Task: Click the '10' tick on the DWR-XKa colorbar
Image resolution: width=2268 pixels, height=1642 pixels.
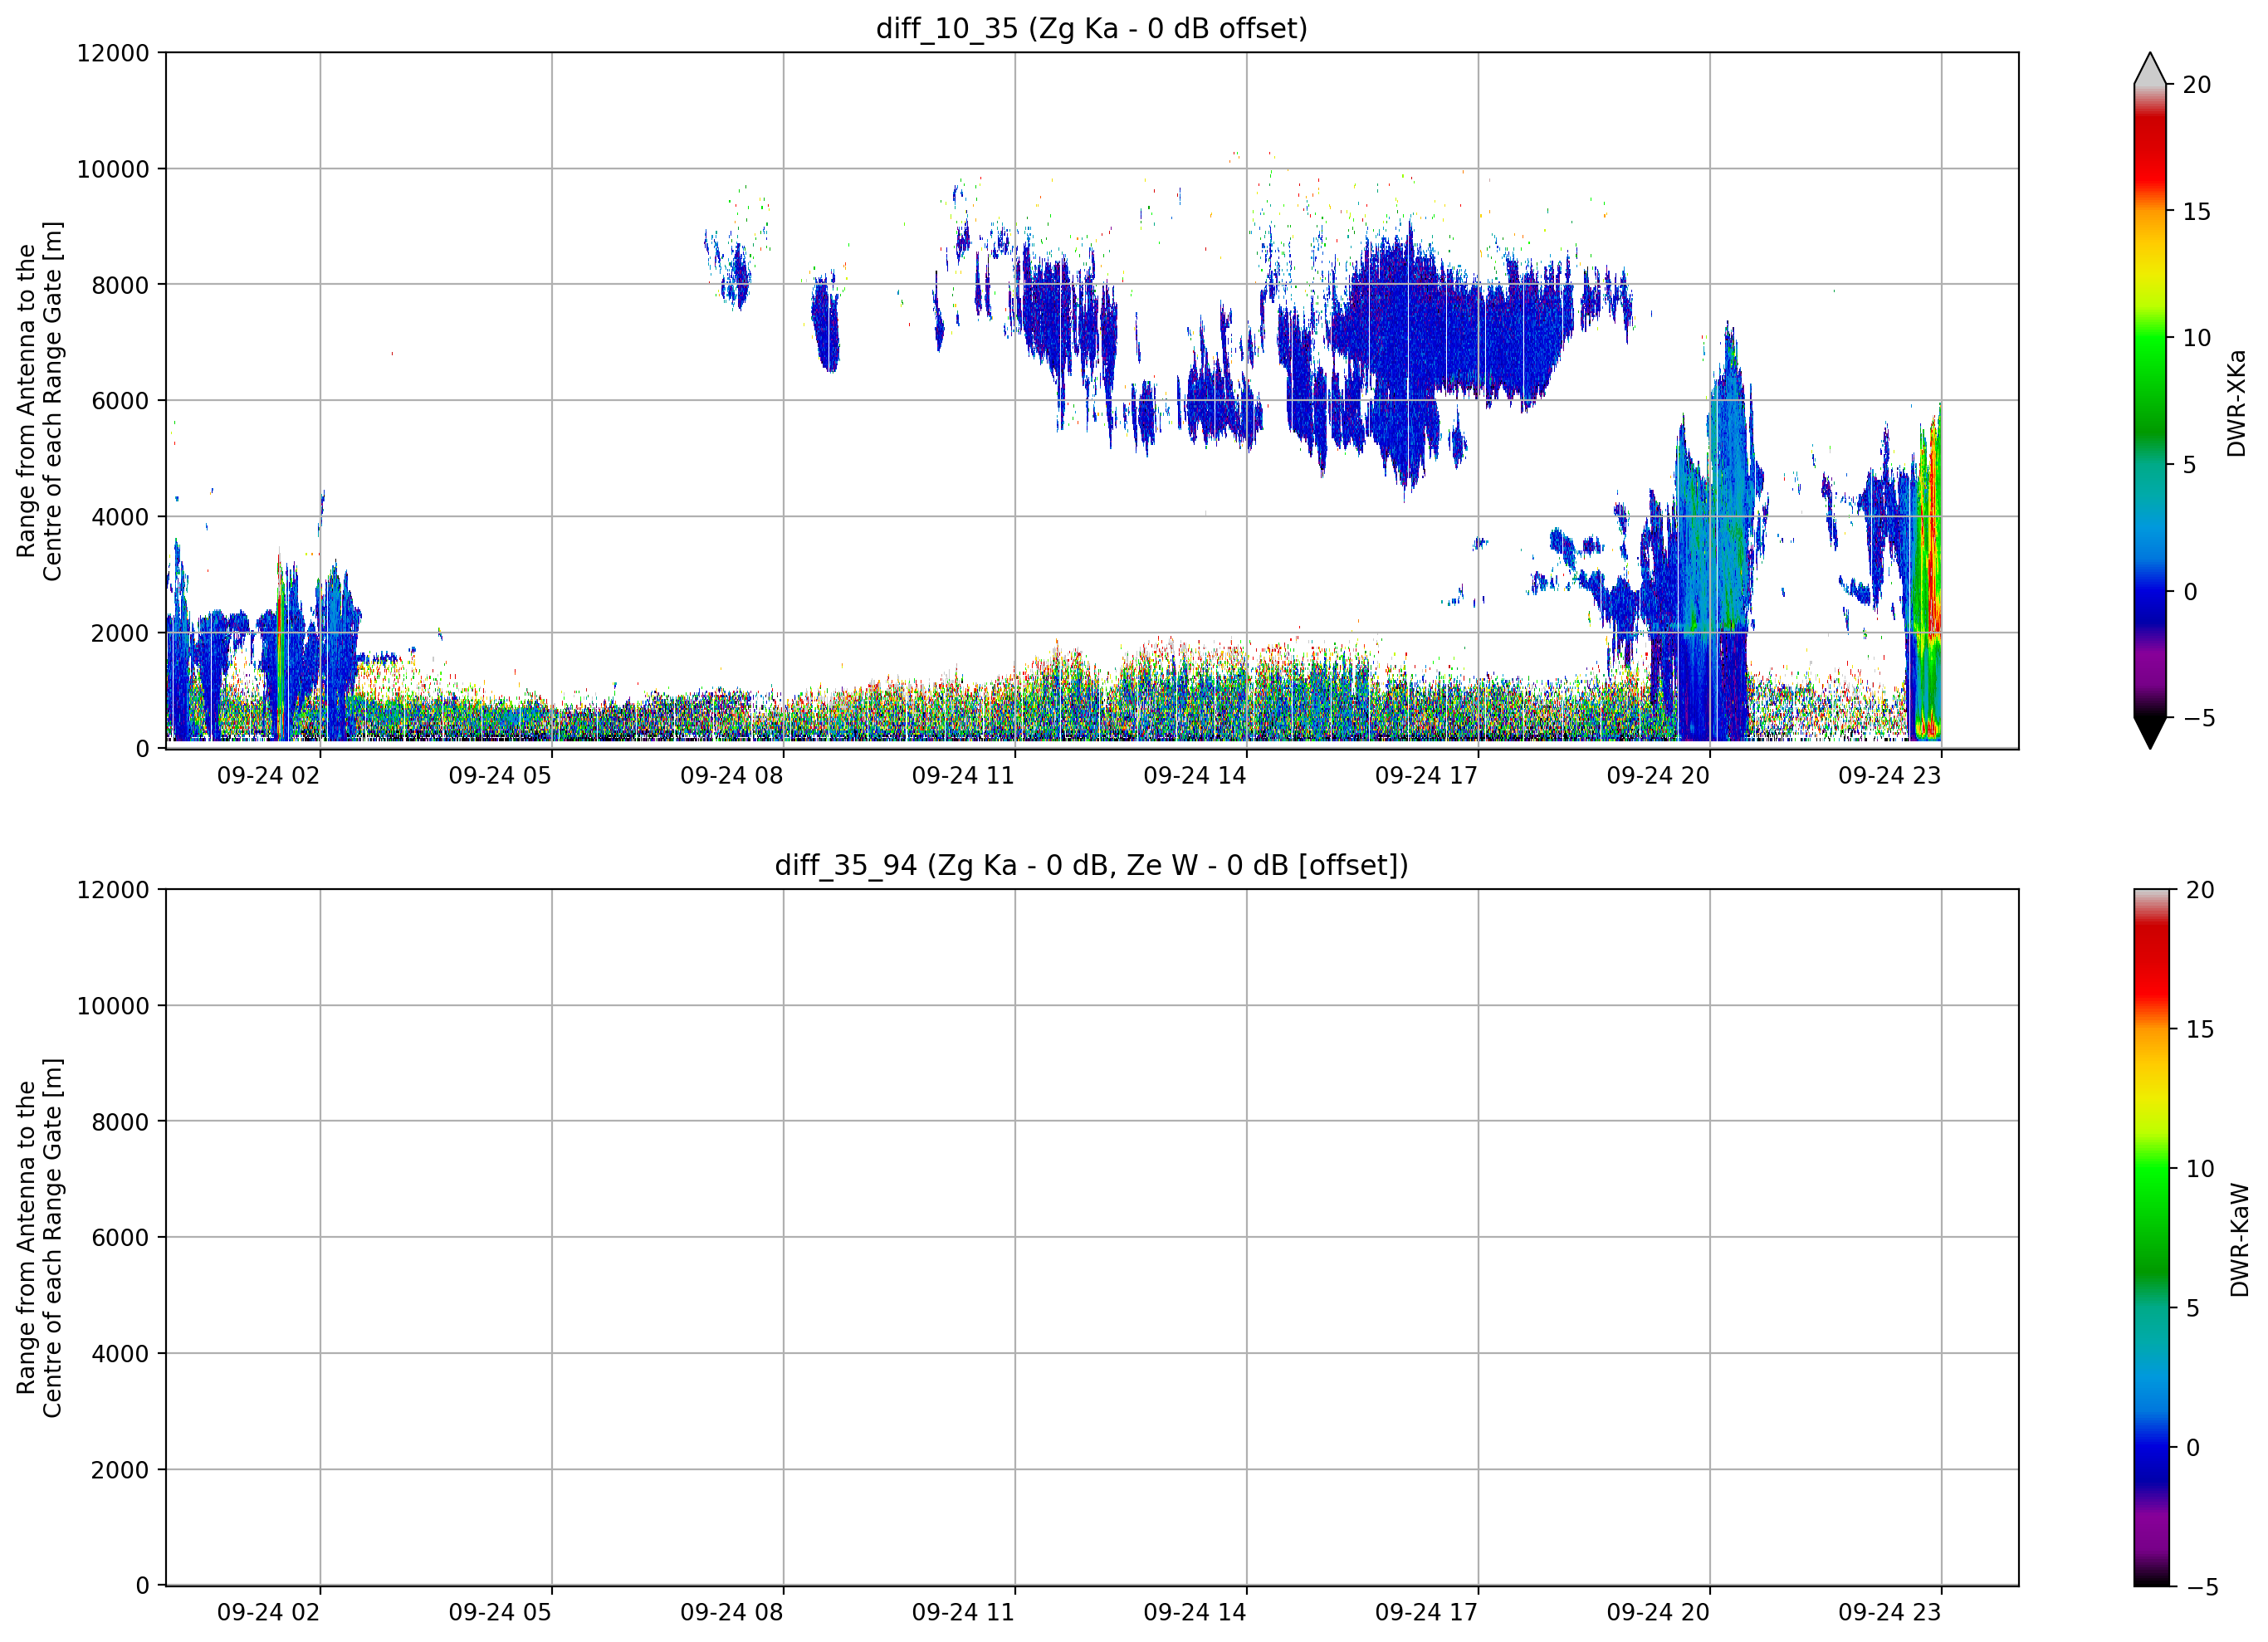Action: point(2196,338)
